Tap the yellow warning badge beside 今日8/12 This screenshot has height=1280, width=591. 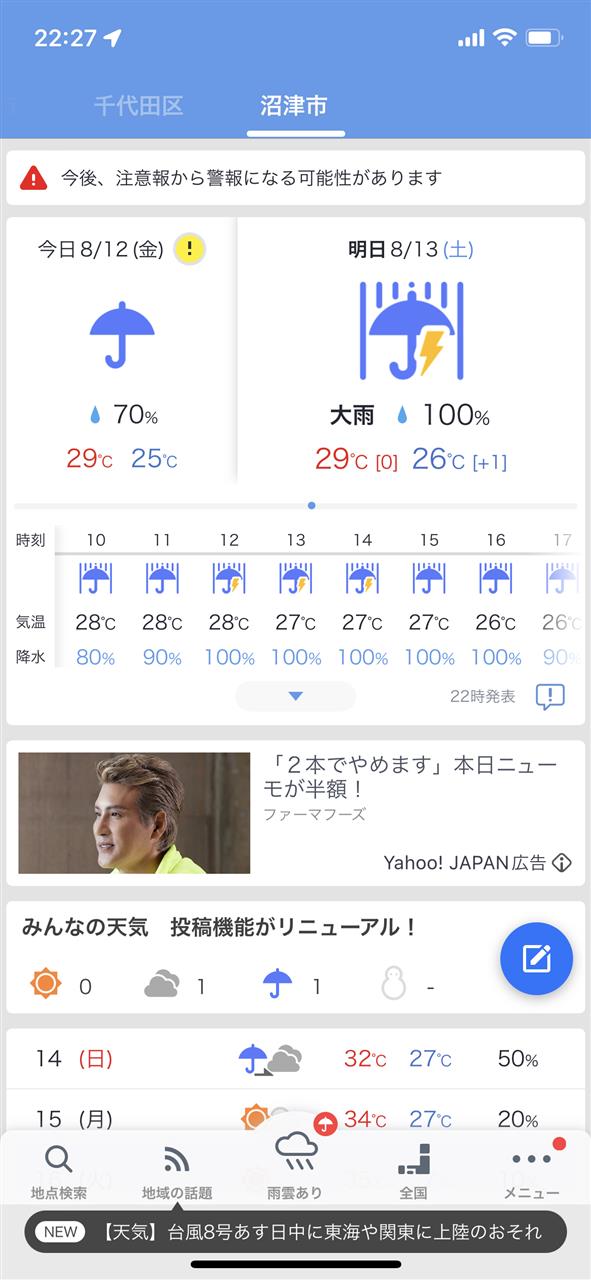coord(190,249)
